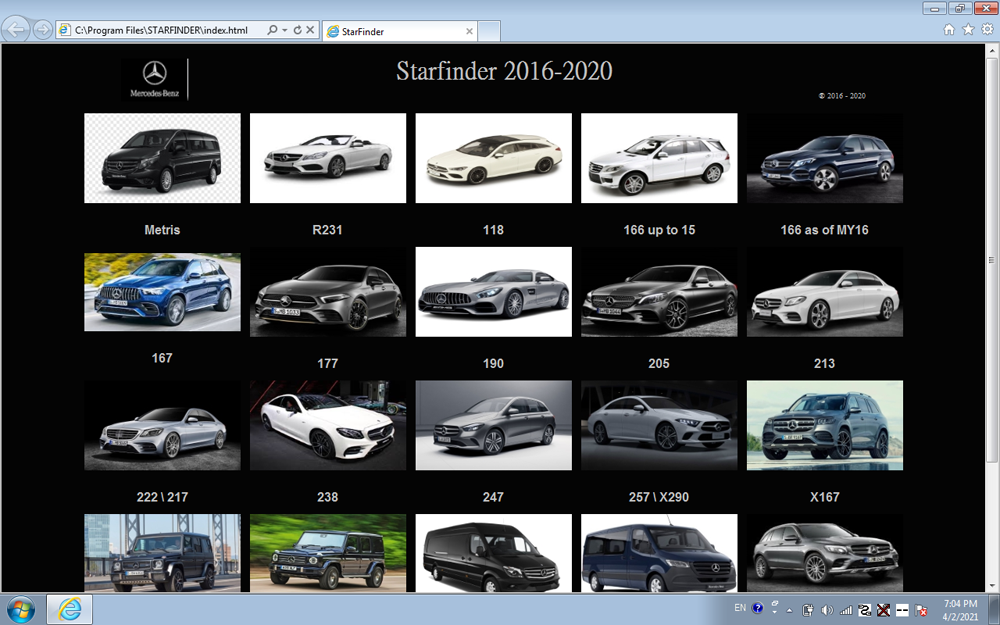The height and width of the screenshot is (625, 1000).
Task: Switch to the StarFinder tab
Action: [x=400, y=31]
